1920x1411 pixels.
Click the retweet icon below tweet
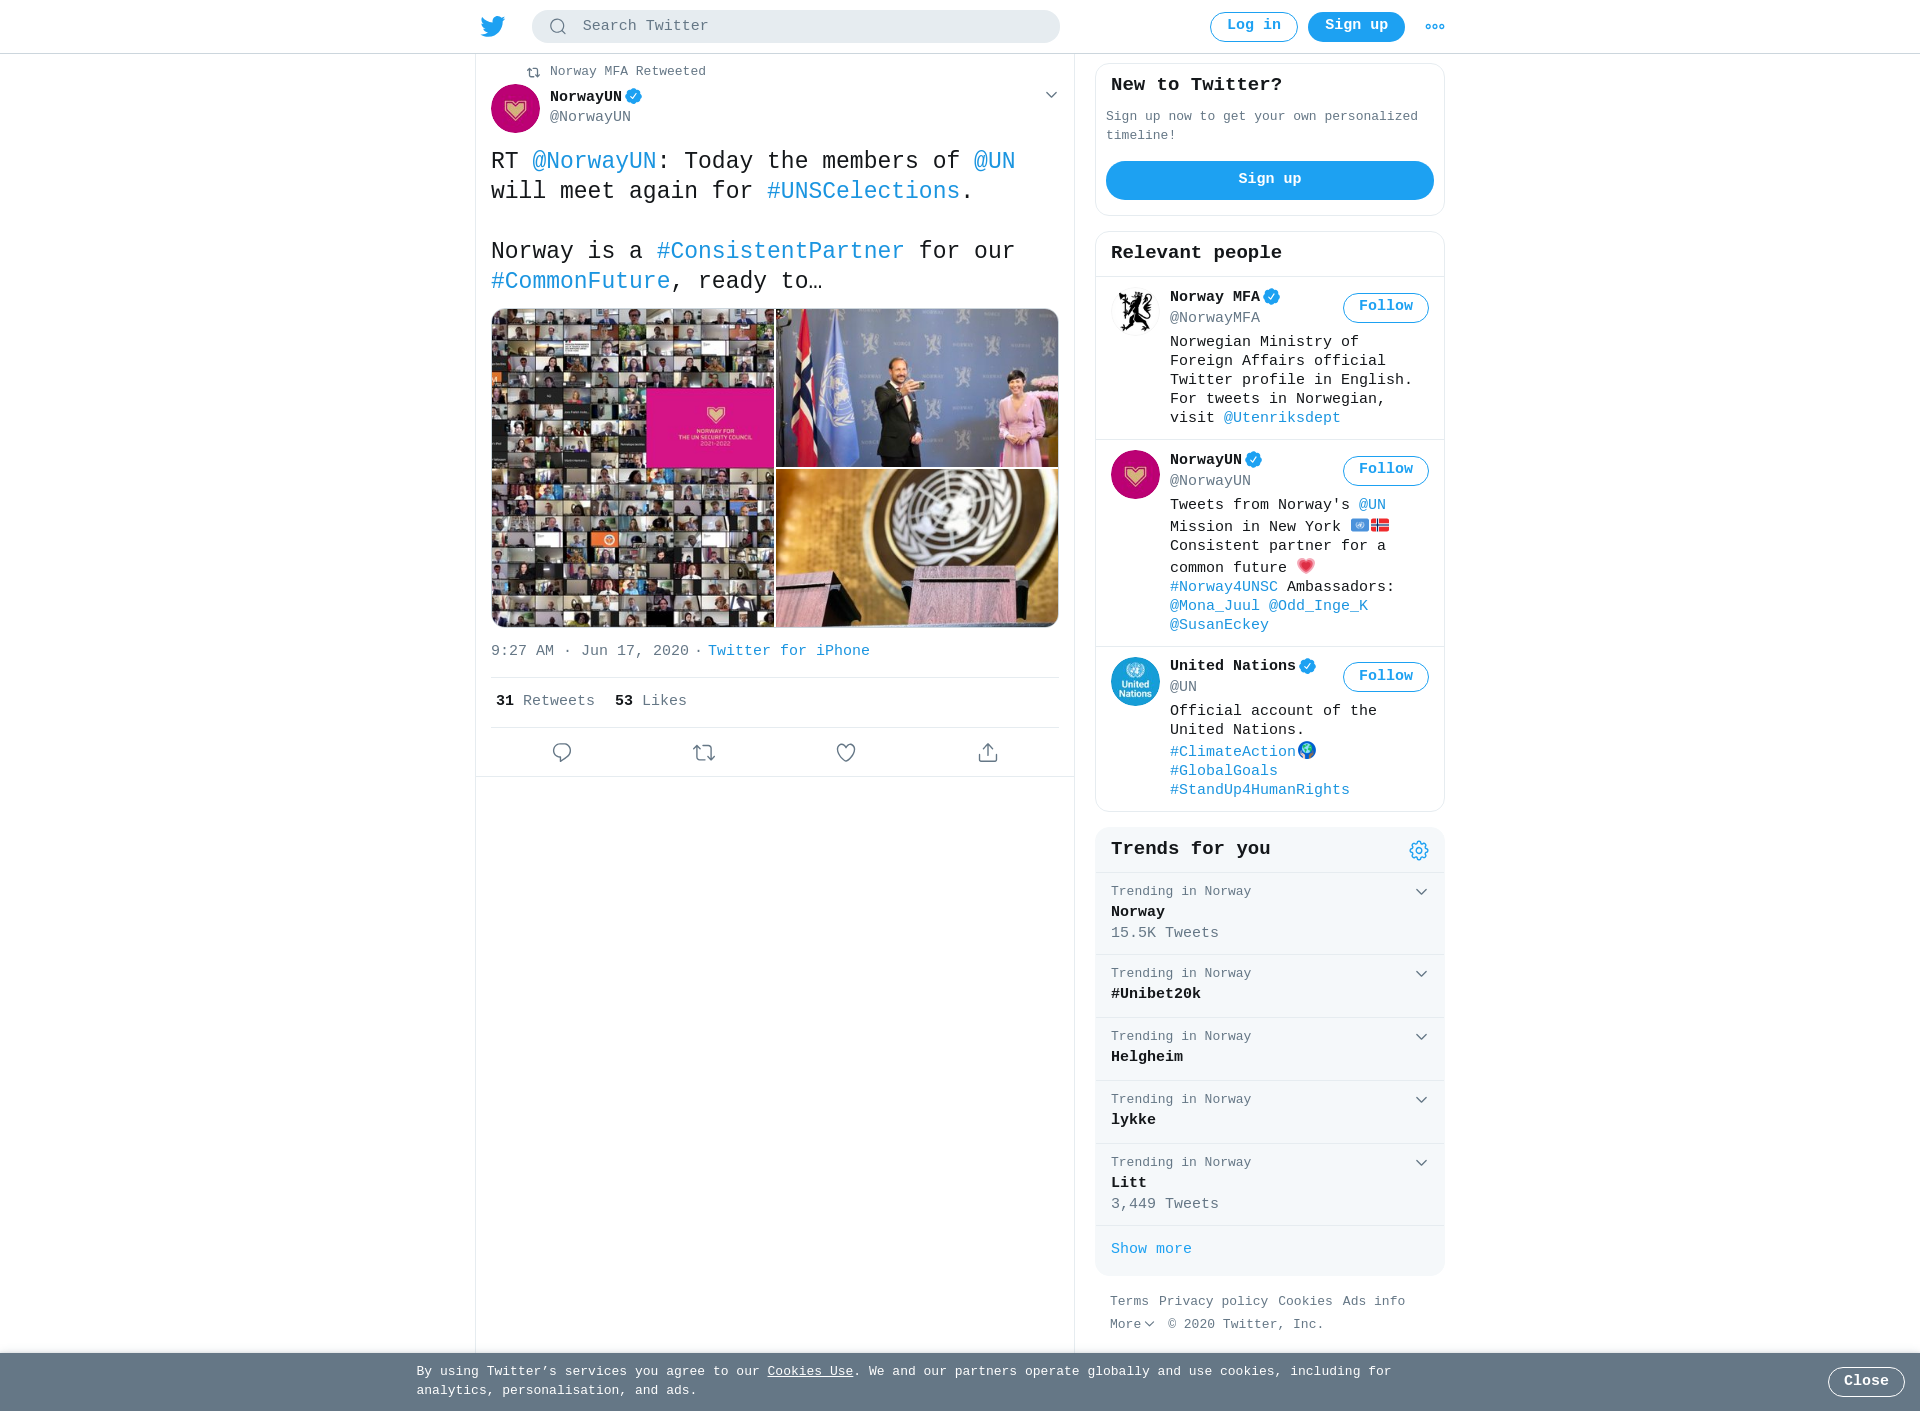[704, 752]
